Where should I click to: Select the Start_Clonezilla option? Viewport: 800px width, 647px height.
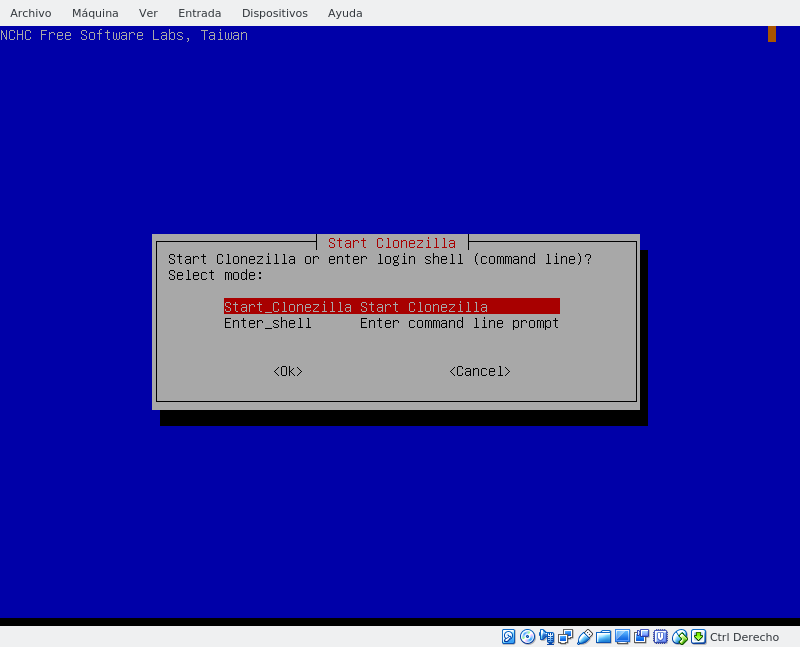pos(392,307)
